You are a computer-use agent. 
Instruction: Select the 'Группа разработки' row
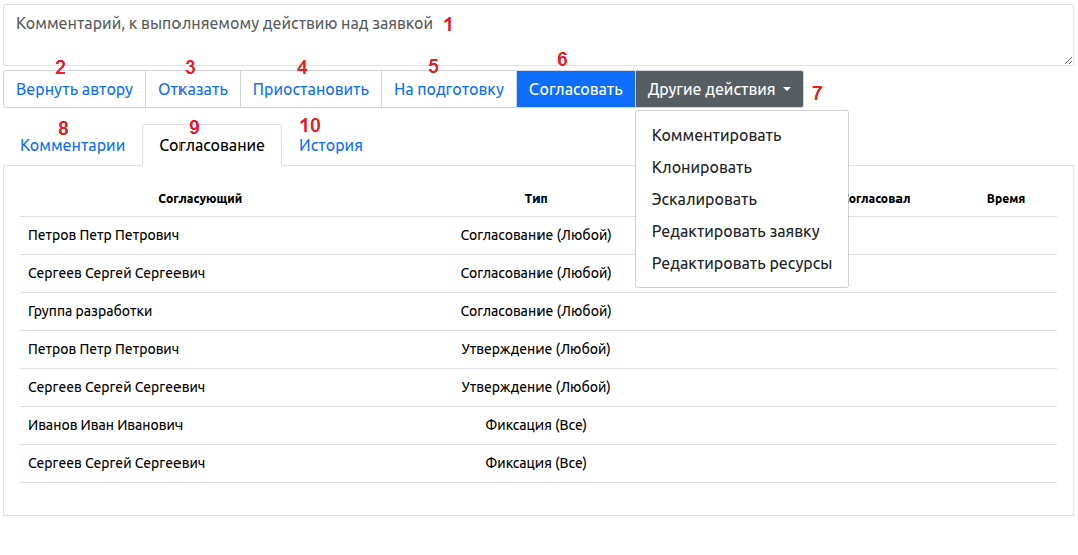click(90, 311)
